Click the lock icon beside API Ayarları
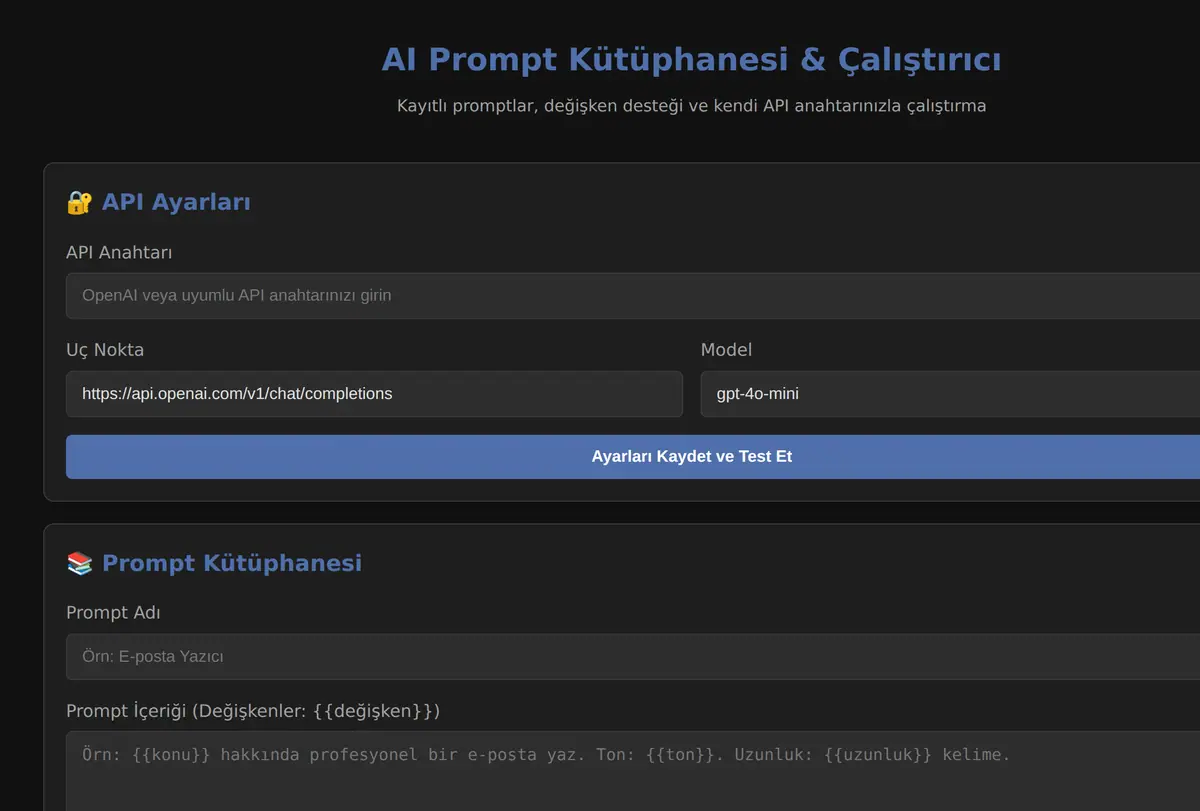This screenshot has height=811, width=1200. pyautogui.click(x=79, y=203)
